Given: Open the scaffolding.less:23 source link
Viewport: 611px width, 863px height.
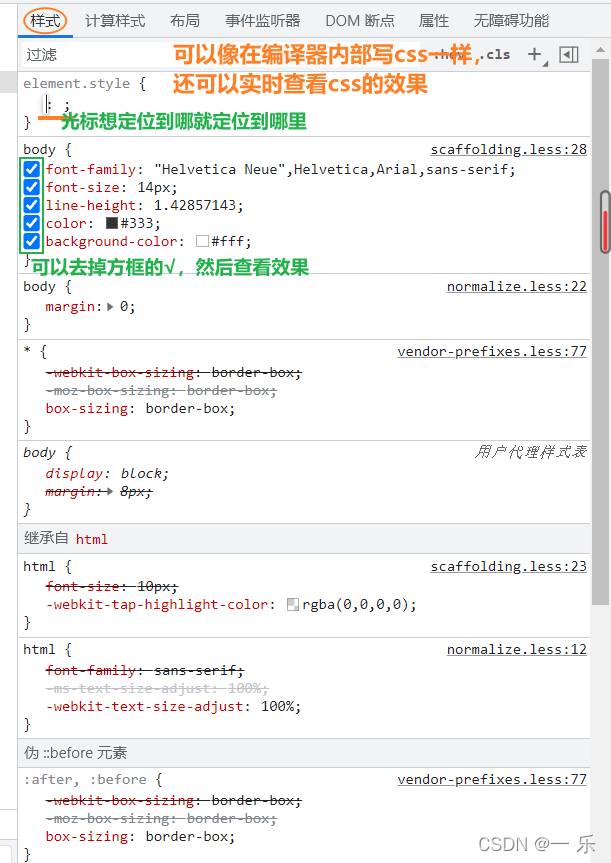Looking at the screenshot, I should point(509,567).
